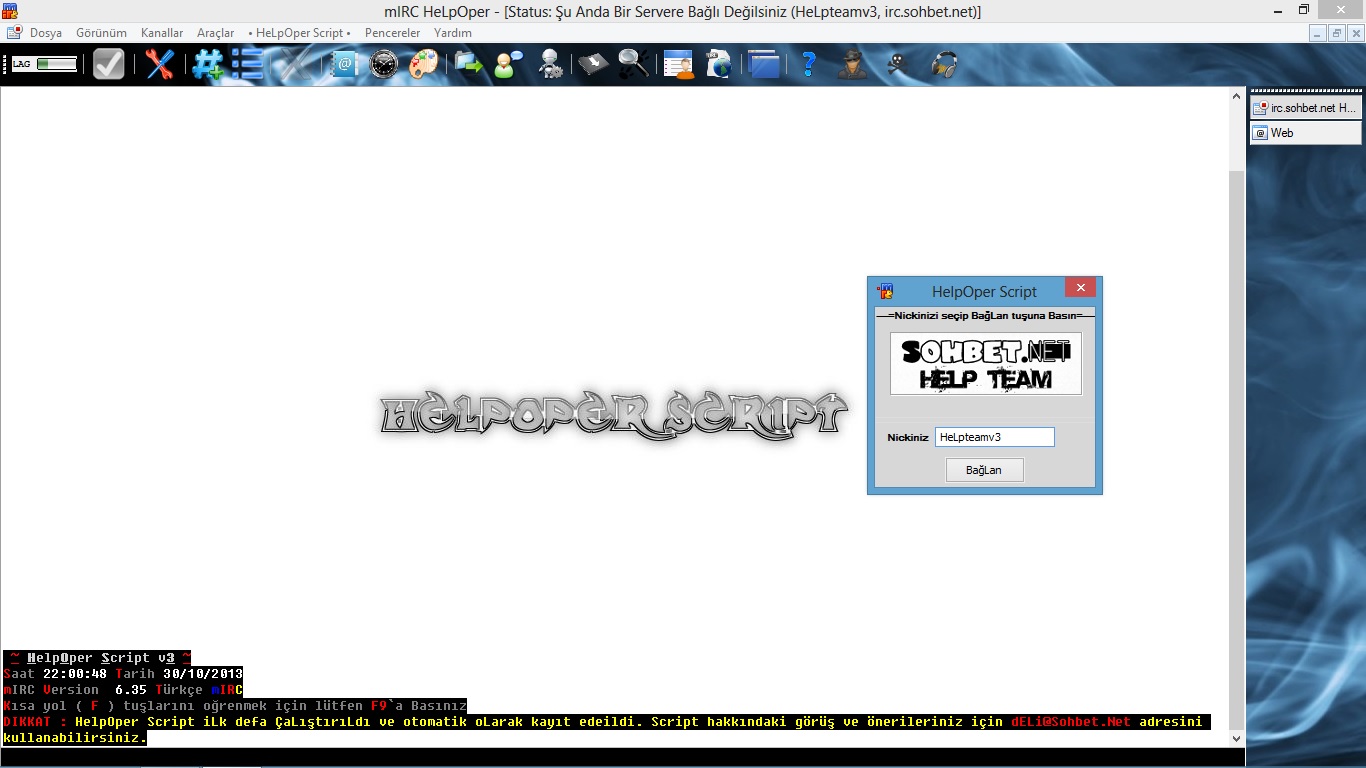Open the Dosya menu
The image size is (1366, 768).
[45, 33]
